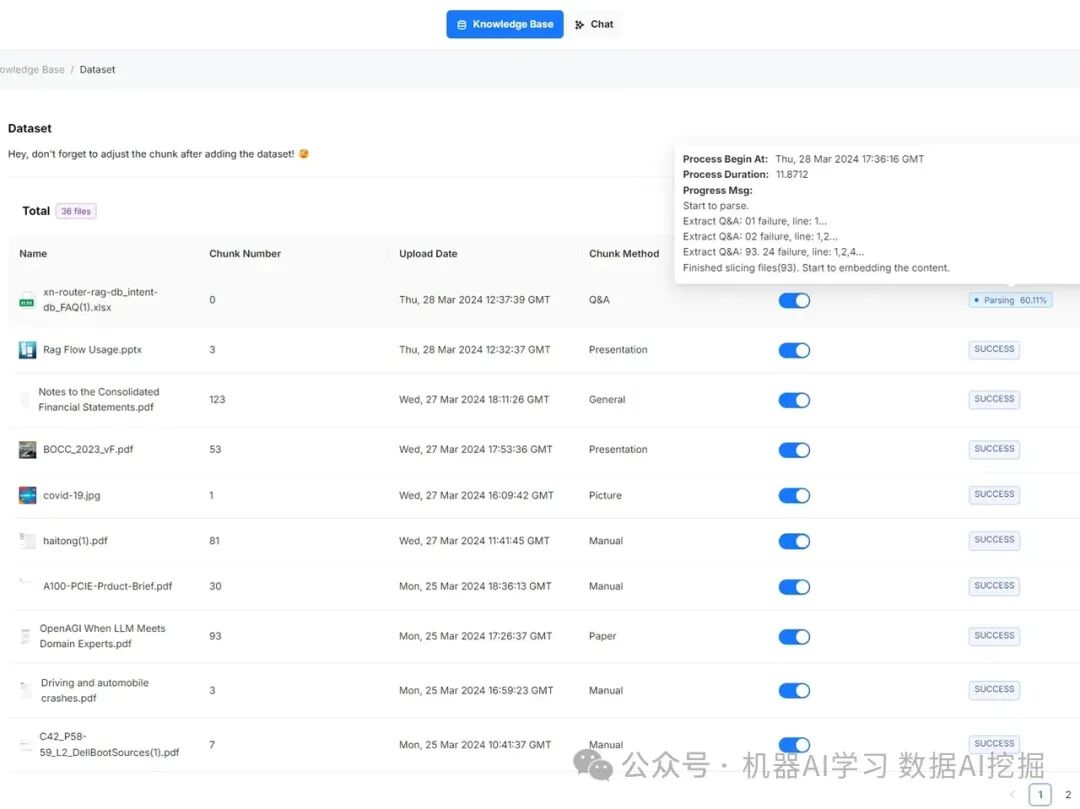Toggle the switch for A100-PCIE-Prduct-Brief.pdf
This screenshot has width=1080, height=809.
click(794, 587)
